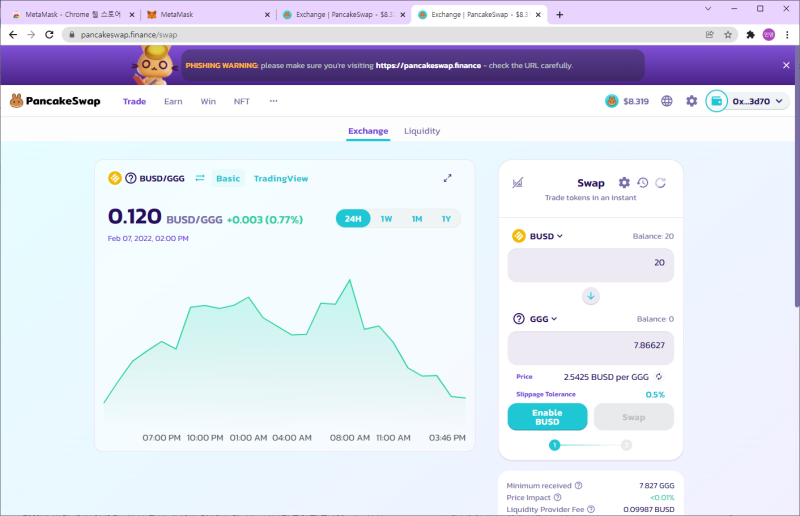Click the CAKE price token icon
The height and width of the screenshot is (516, 800).
pyautogui.click(x=611, y=101)
